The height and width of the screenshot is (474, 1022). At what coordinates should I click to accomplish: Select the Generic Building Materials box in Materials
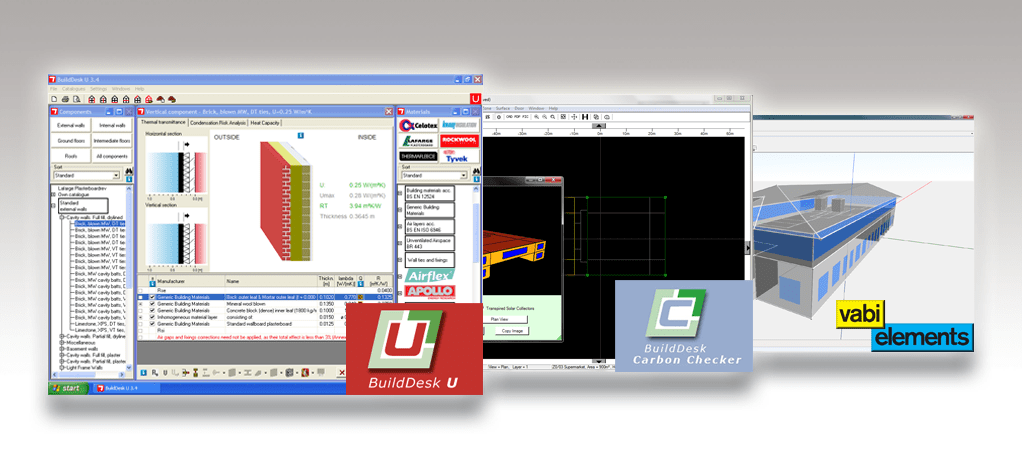430,210
